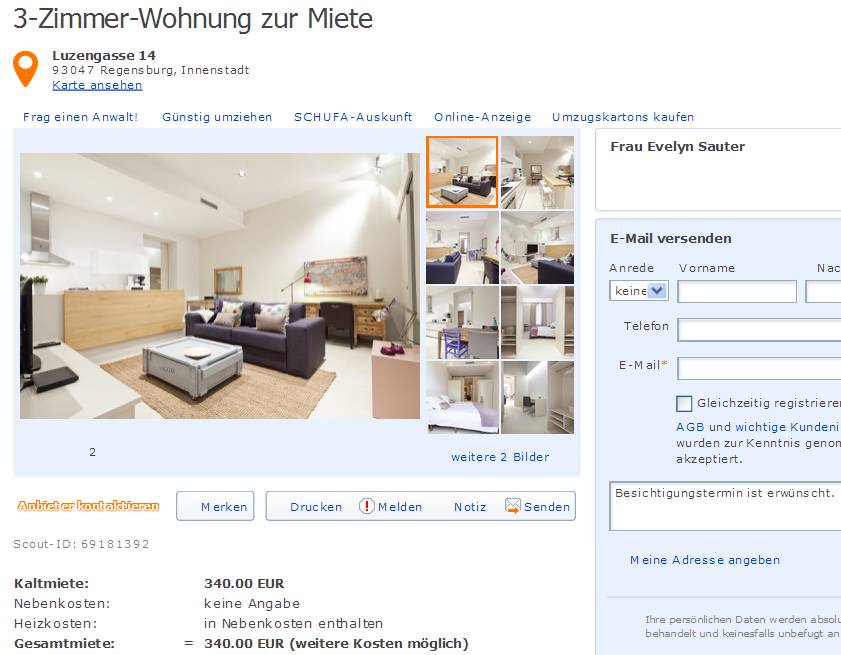The image size is (841, 655).
Task: Go to SCHUFA-Auskunft
Action: click(353, 117)
